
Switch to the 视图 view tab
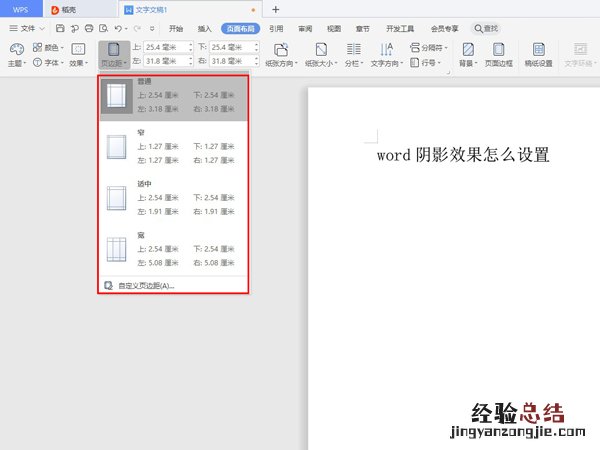click(x=334, y=29)
